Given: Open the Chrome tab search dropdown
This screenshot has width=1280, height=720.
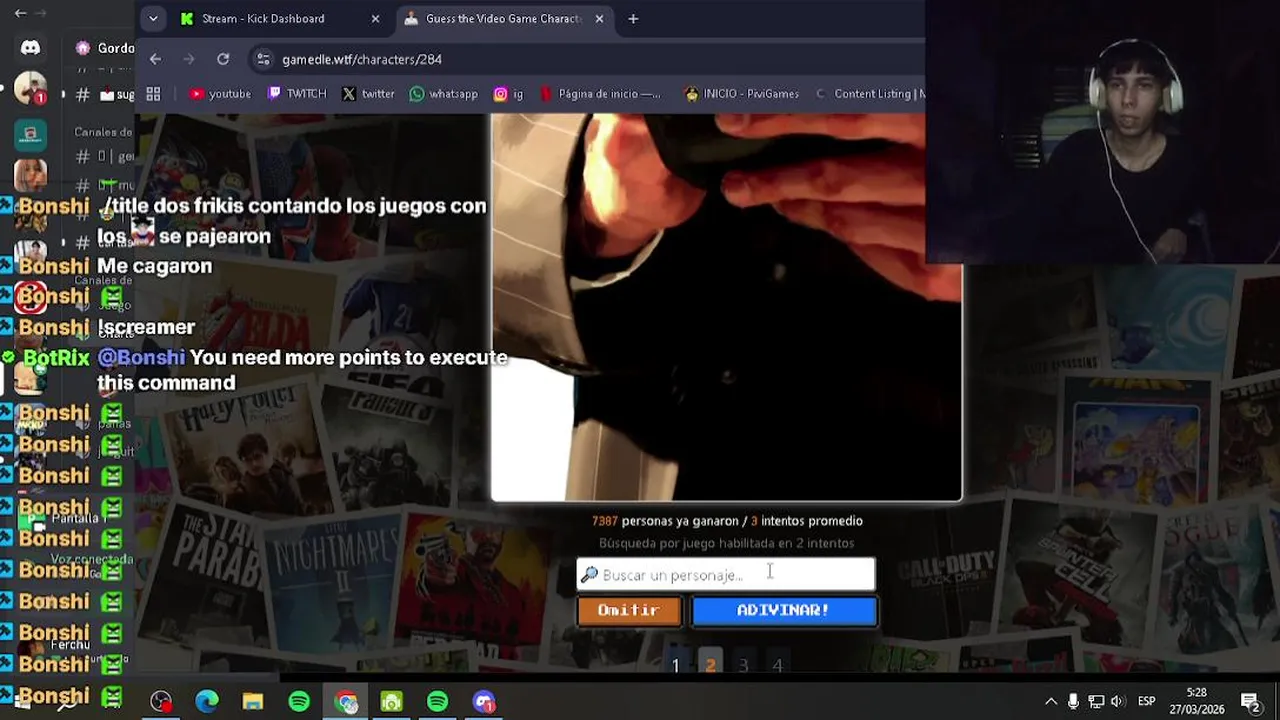Looking at the screenshot, I should coord(152,18).
